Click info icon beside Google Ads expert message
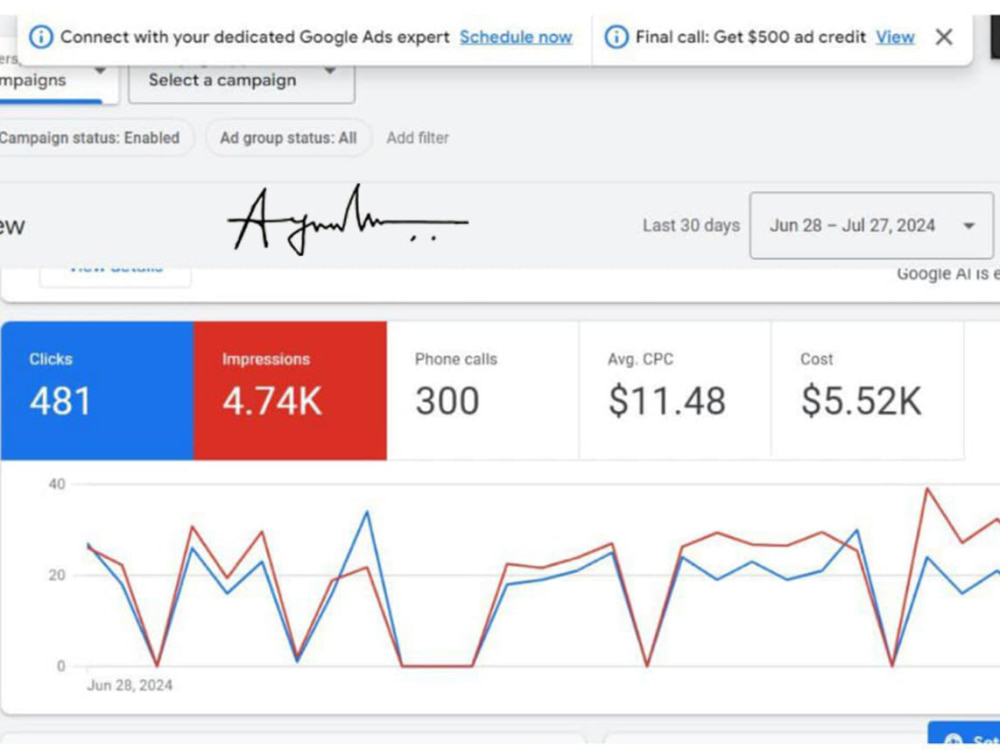Image resolution: width=1000 pixels, height=750 pixels. coord(41,37)
